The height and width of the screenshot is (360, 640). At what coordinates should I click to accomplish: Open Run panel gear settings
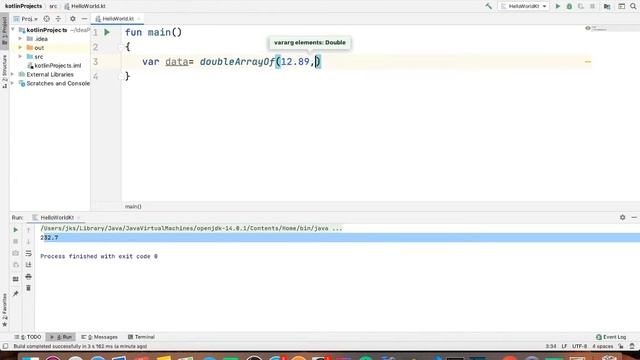coord(622,218)
